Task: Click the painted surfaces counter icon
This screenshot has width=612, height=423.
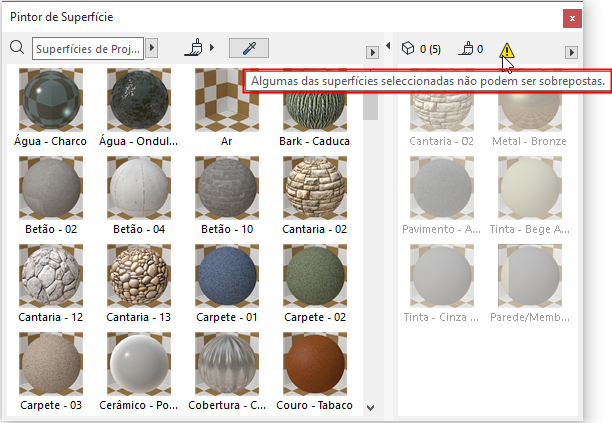Action: click(x=464, y=48)
